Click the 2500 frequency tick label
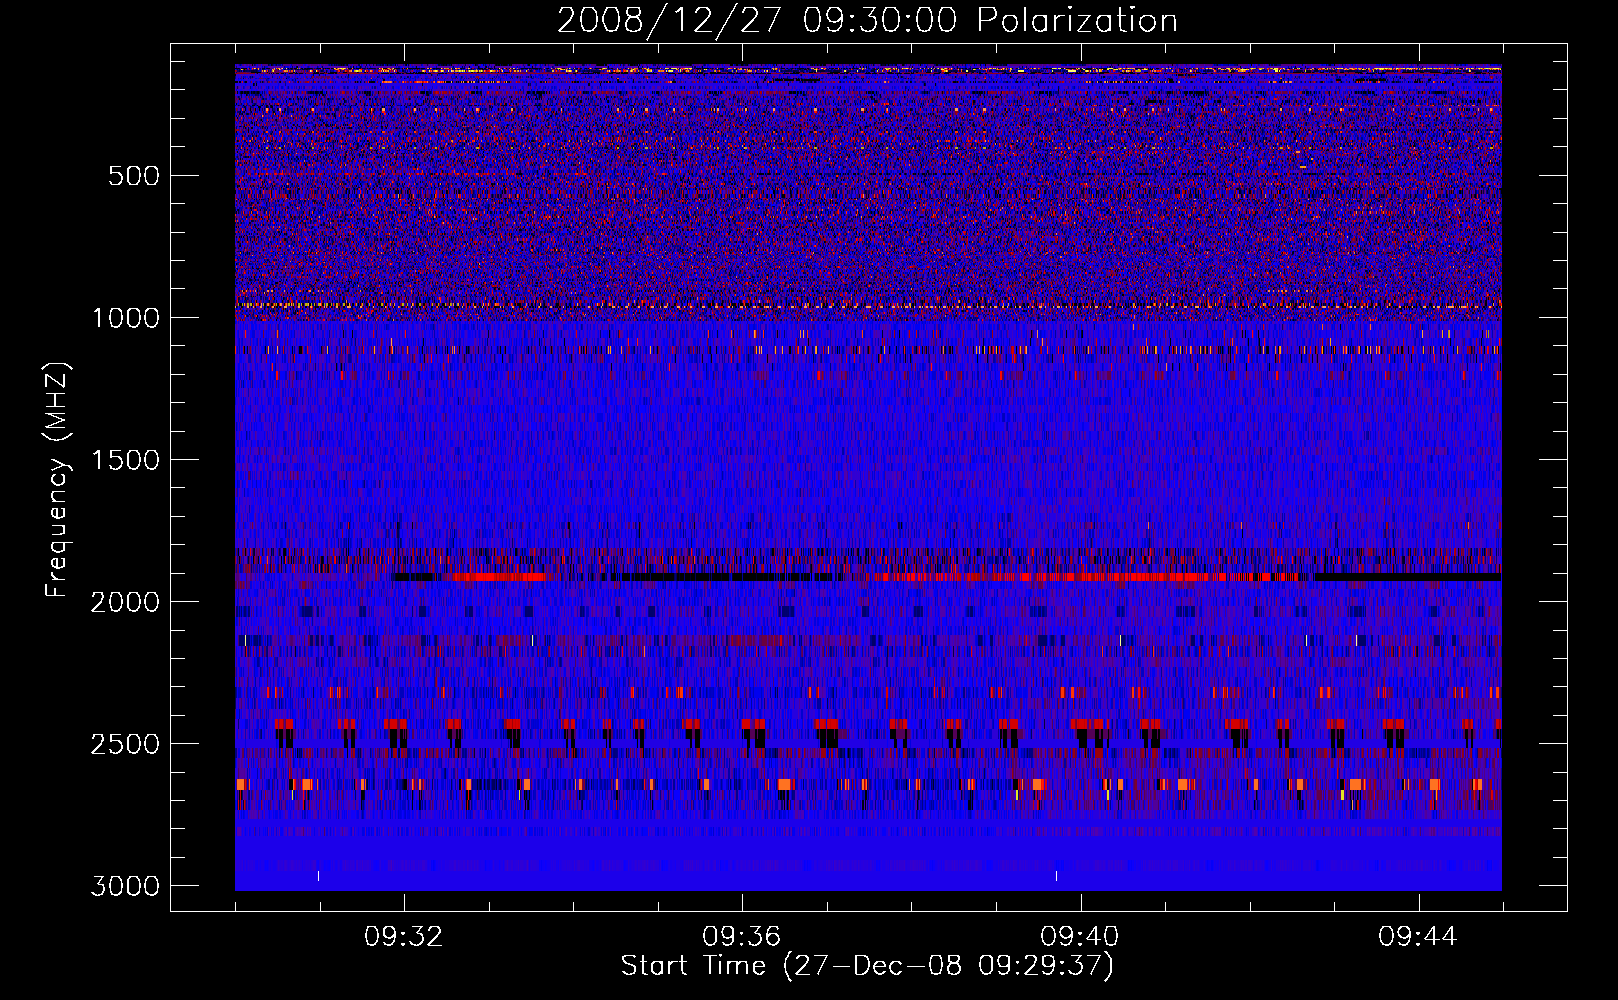This screenshot has width=1618, height=1000. point(125,744)
